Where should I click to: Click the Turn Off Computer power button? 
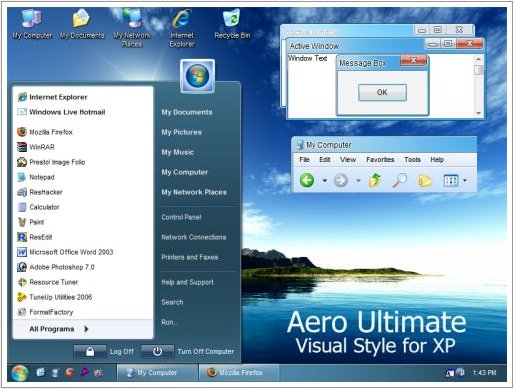157,352
